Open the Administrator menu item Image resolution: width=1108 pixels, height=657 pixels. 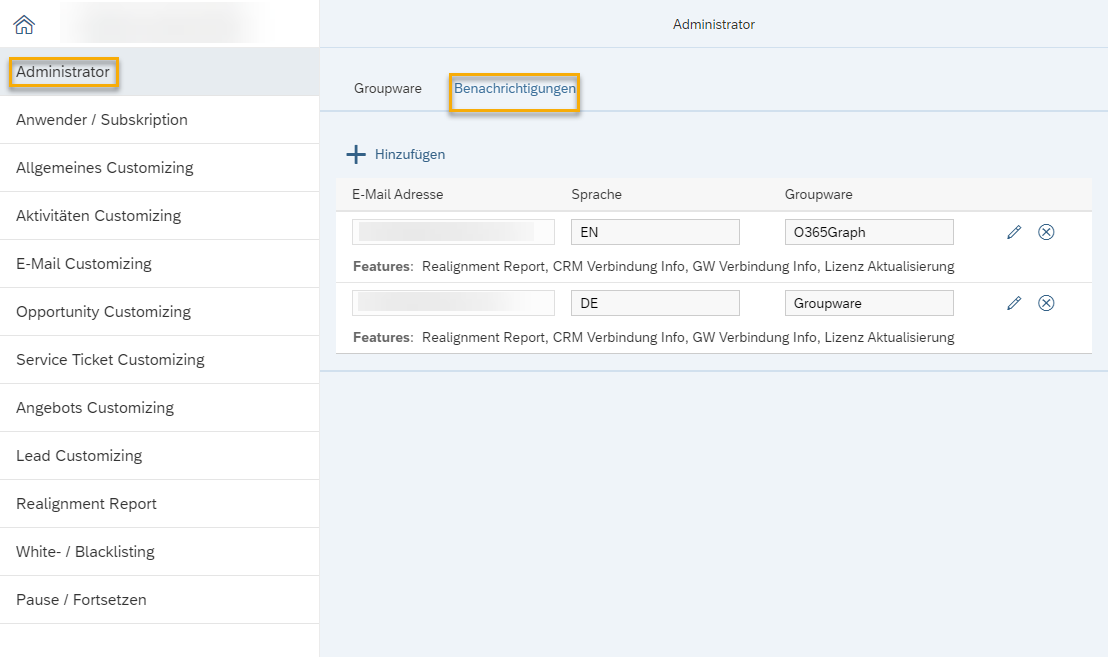(x=63, y=72)
